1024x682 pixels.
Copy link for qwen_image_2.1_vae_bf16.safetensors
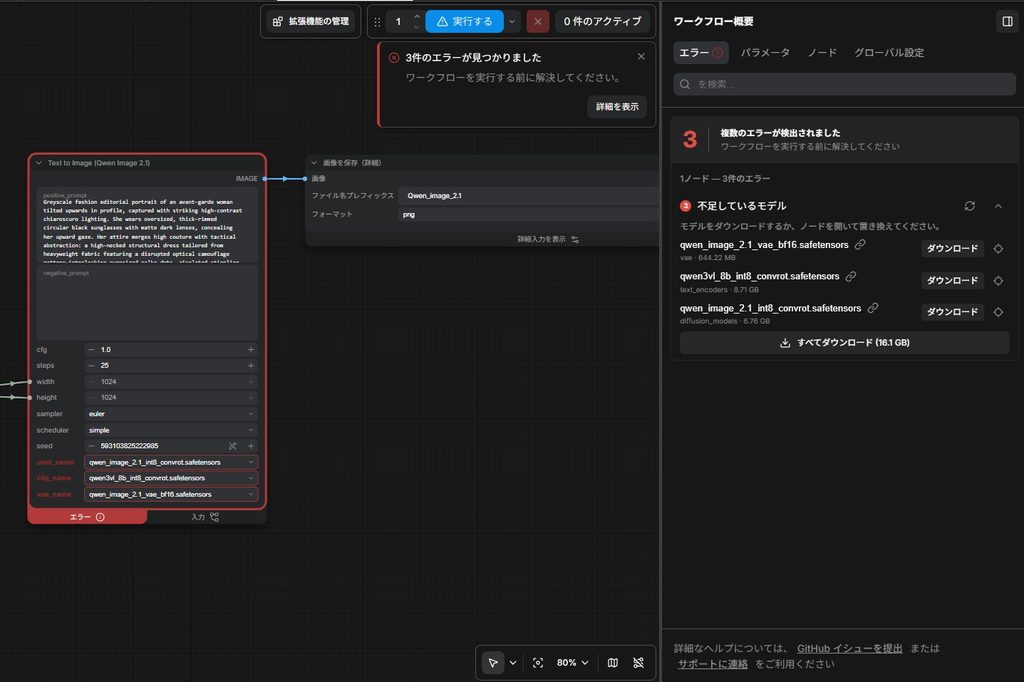pos(860,244)
